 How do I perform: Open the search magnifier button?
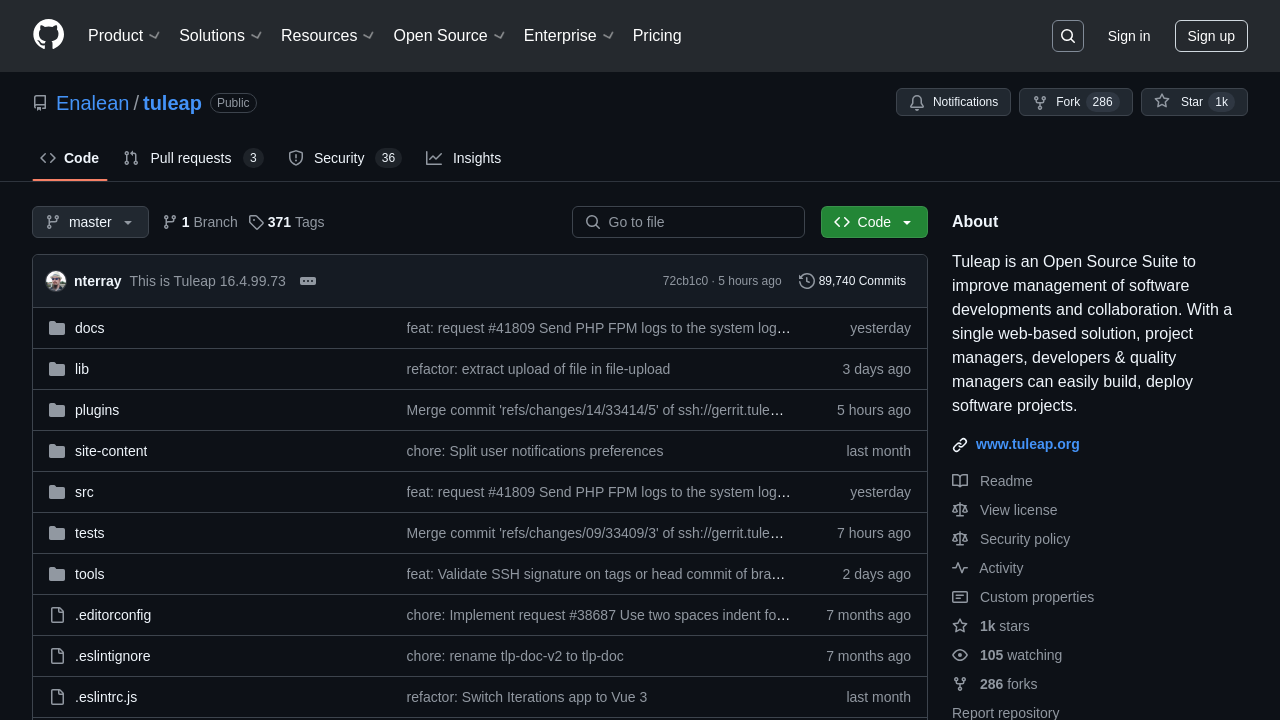[1068, 36]
